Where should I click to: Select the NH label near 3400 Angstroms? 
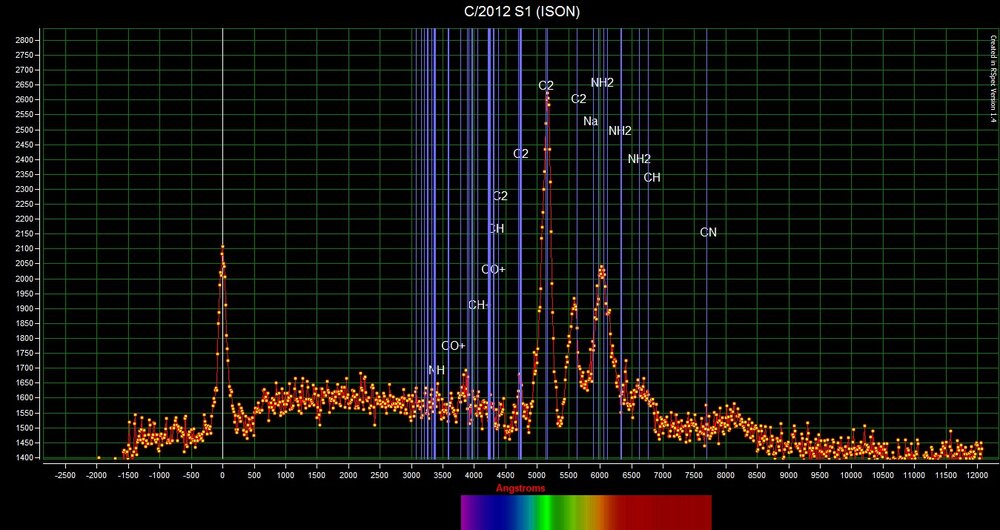tap(436, 370)
